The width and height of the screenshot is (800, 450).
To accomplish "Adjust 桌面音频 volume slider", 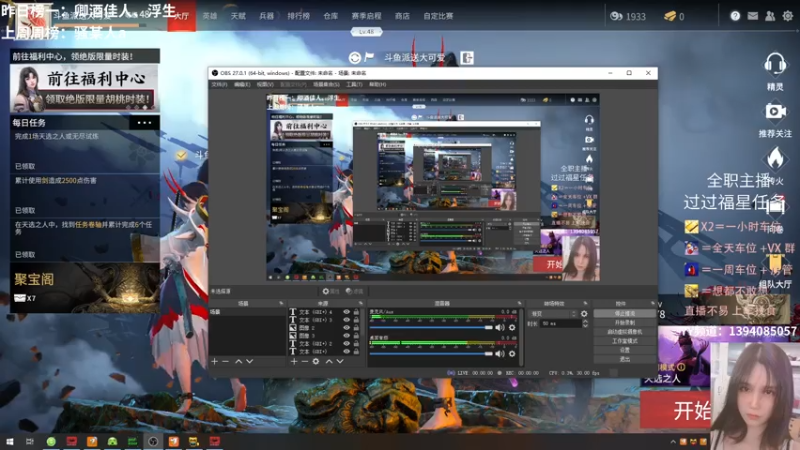I will click(x=431, y=354).
